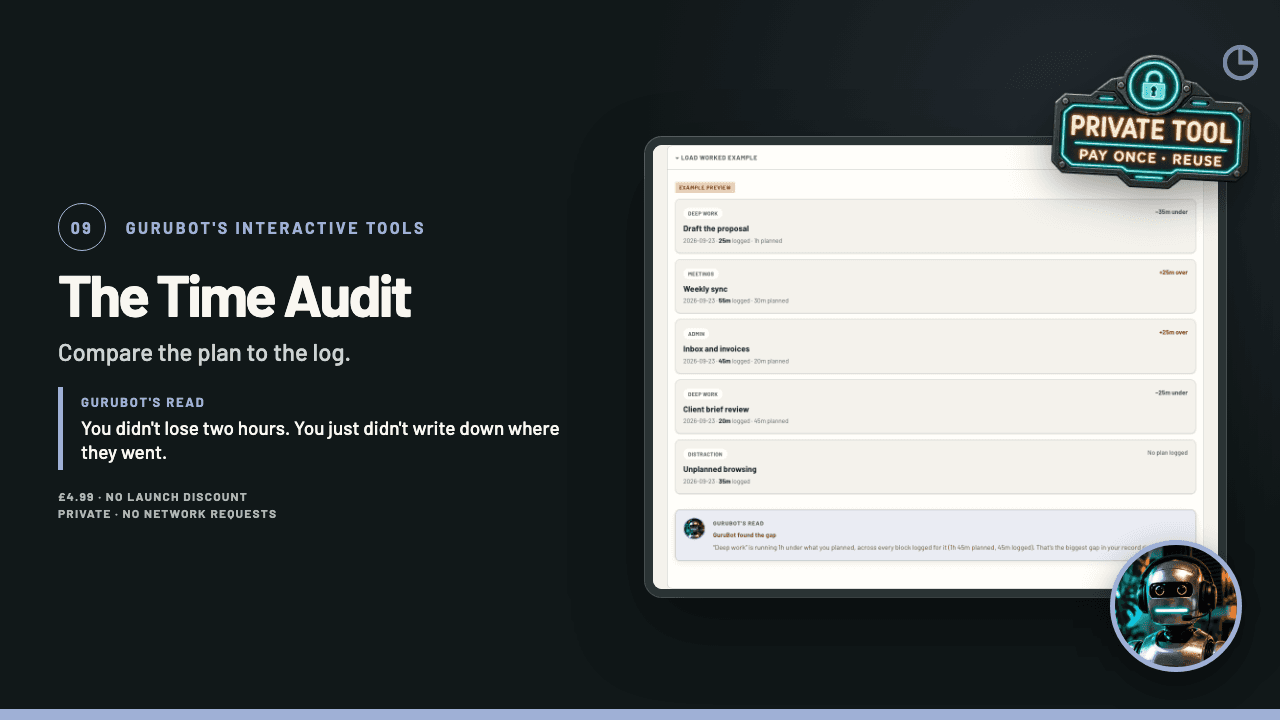Screen dimensions: 1280x720
Task: Open the Inbox and invoices entry
Action: click(x=935, y=346)
